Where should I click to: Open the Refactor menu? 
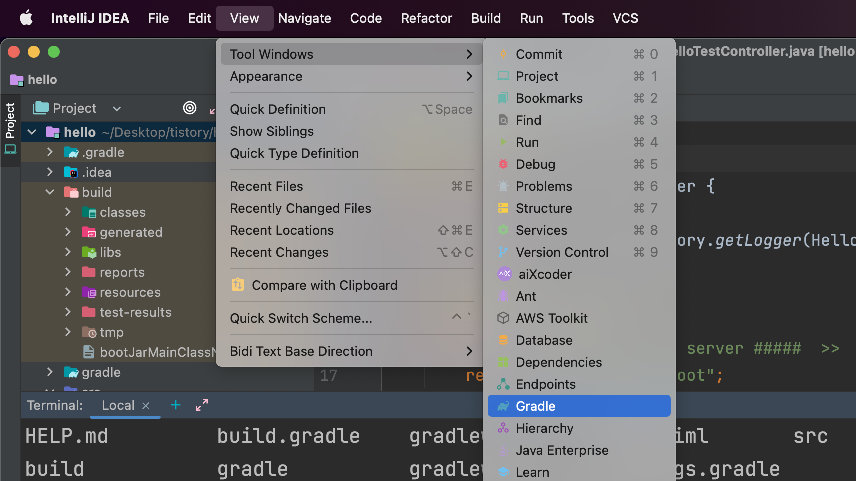coord(426,18)
